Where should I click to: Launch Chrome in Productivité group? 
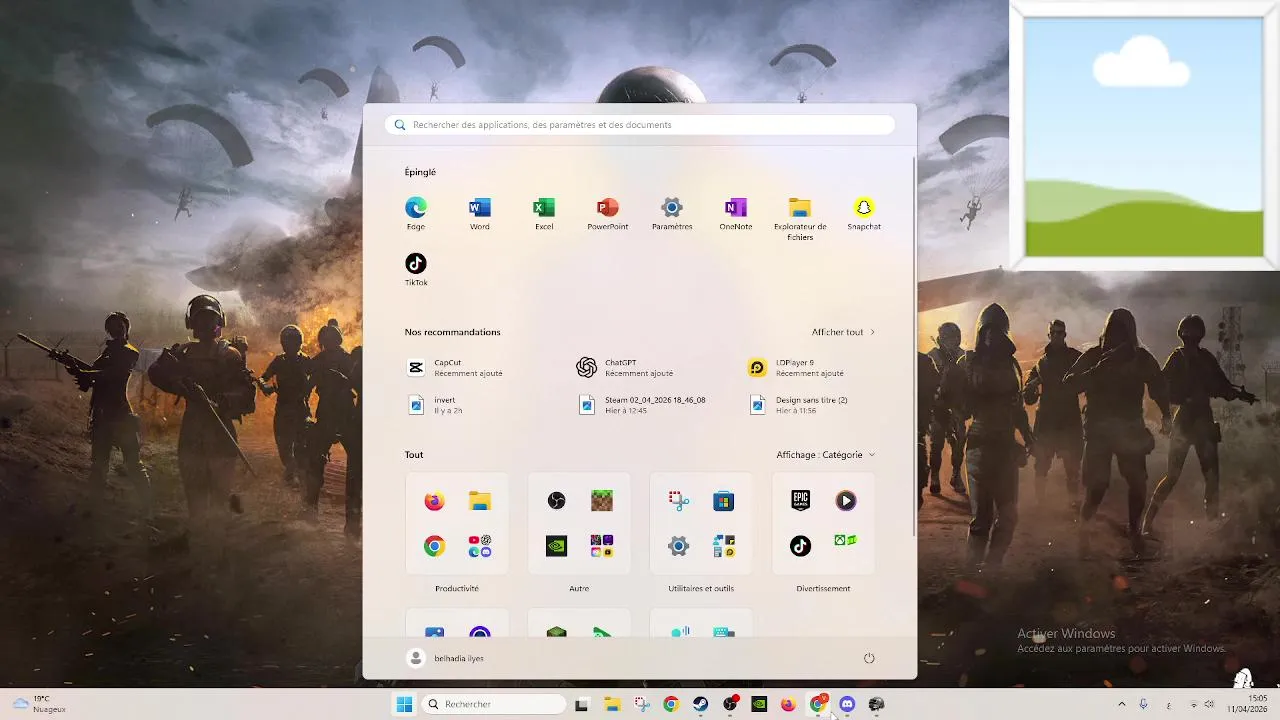(x=434, y=546)
